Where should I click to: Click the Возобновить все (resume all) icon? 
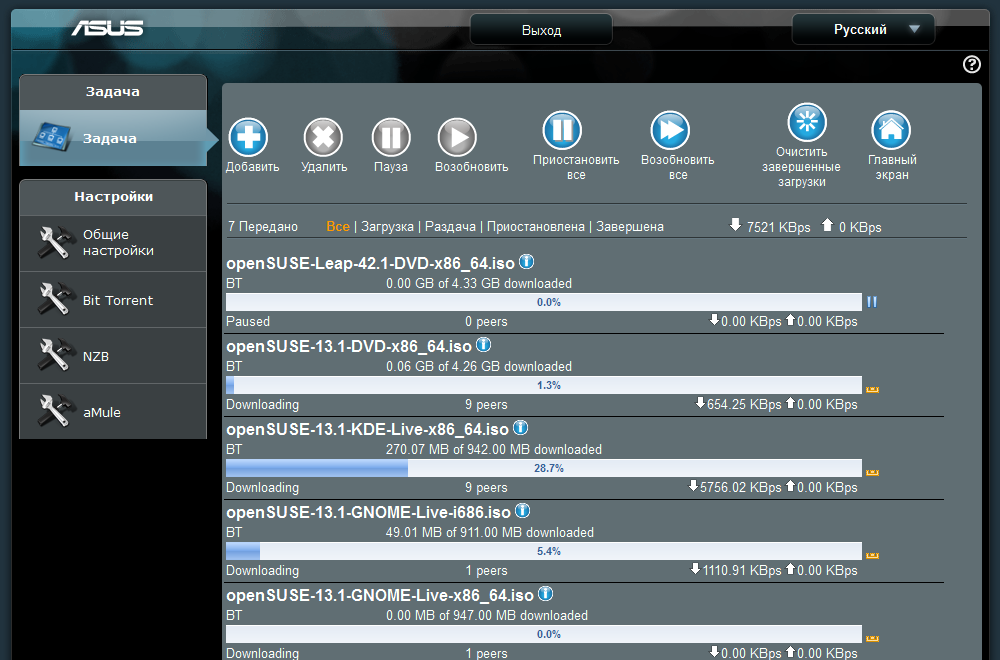point(670,130)
